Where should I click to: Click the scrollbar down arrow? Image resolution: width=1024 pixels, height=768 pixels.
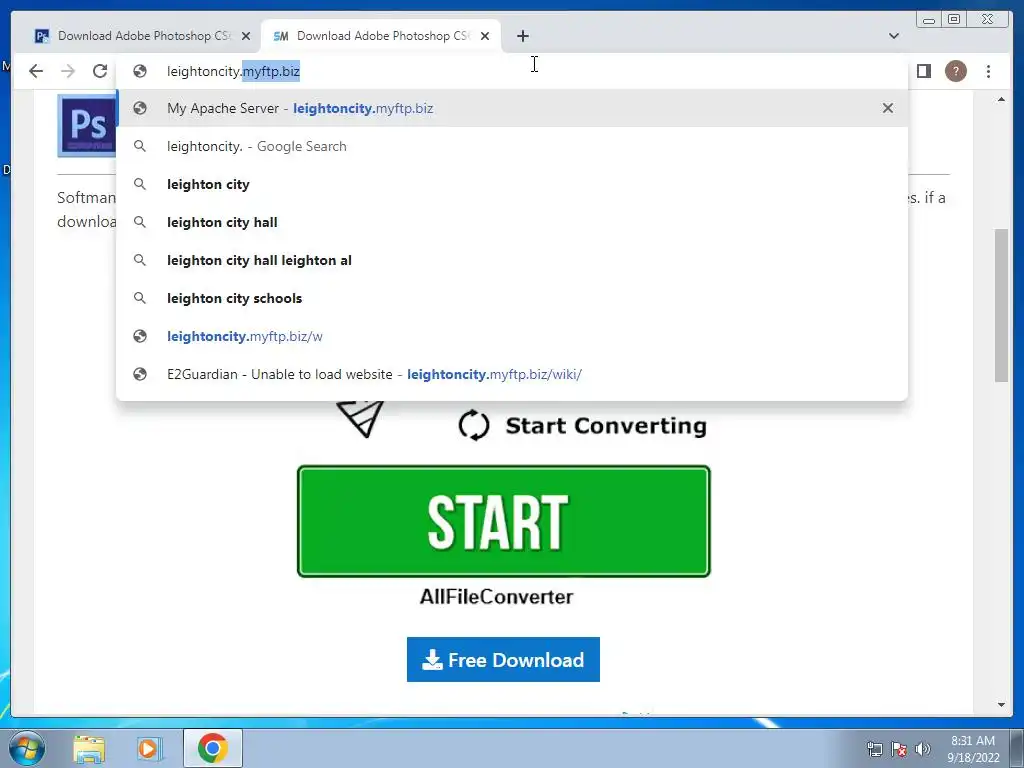[1001, 705]
